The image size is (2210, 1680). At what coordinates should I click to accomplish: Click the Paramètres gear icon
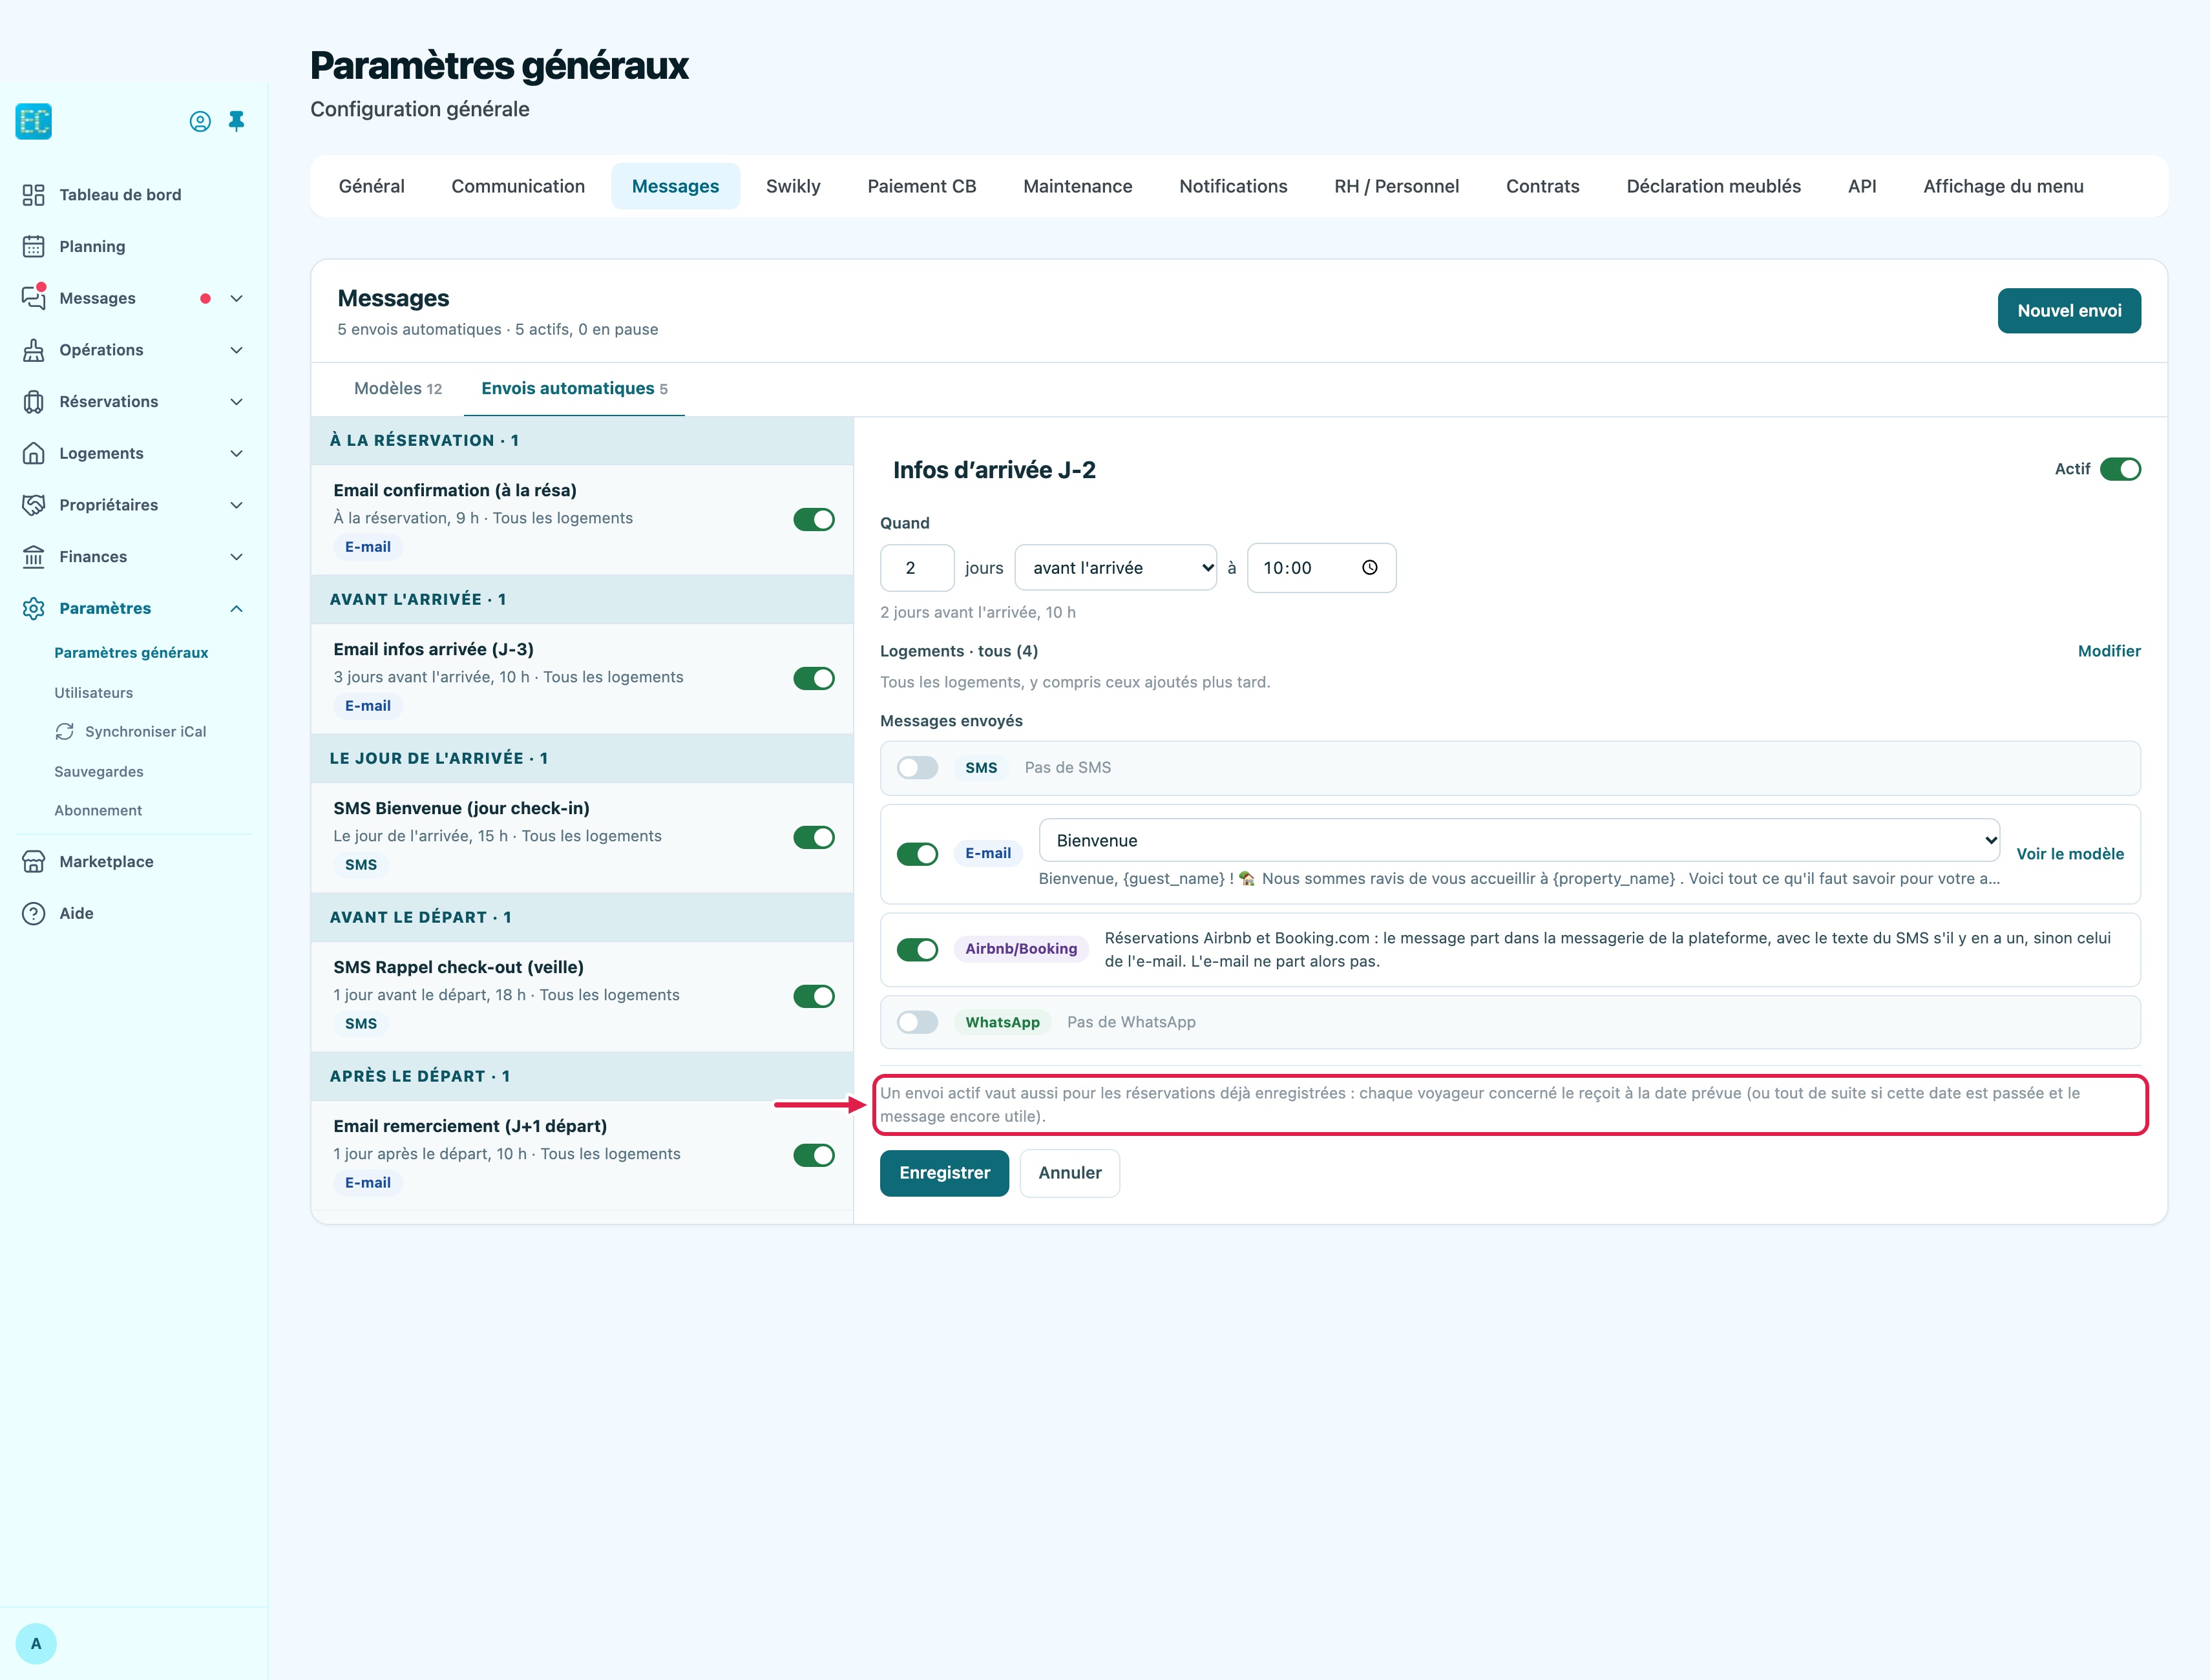(x=34, y=608)
